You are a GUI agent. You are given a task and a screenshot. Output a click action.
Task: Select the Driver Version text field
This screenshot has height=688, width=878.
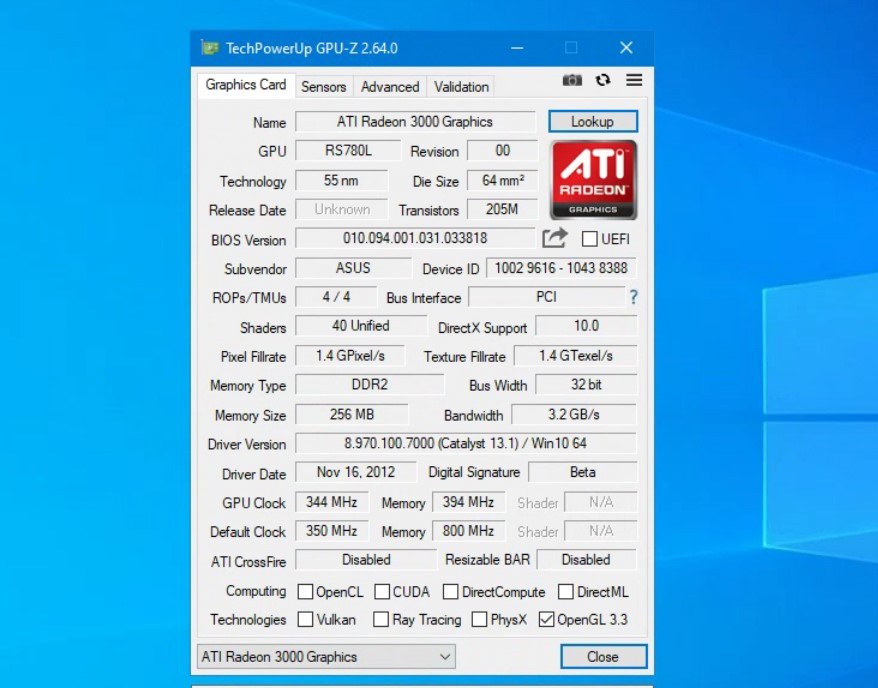pos(466,443)
